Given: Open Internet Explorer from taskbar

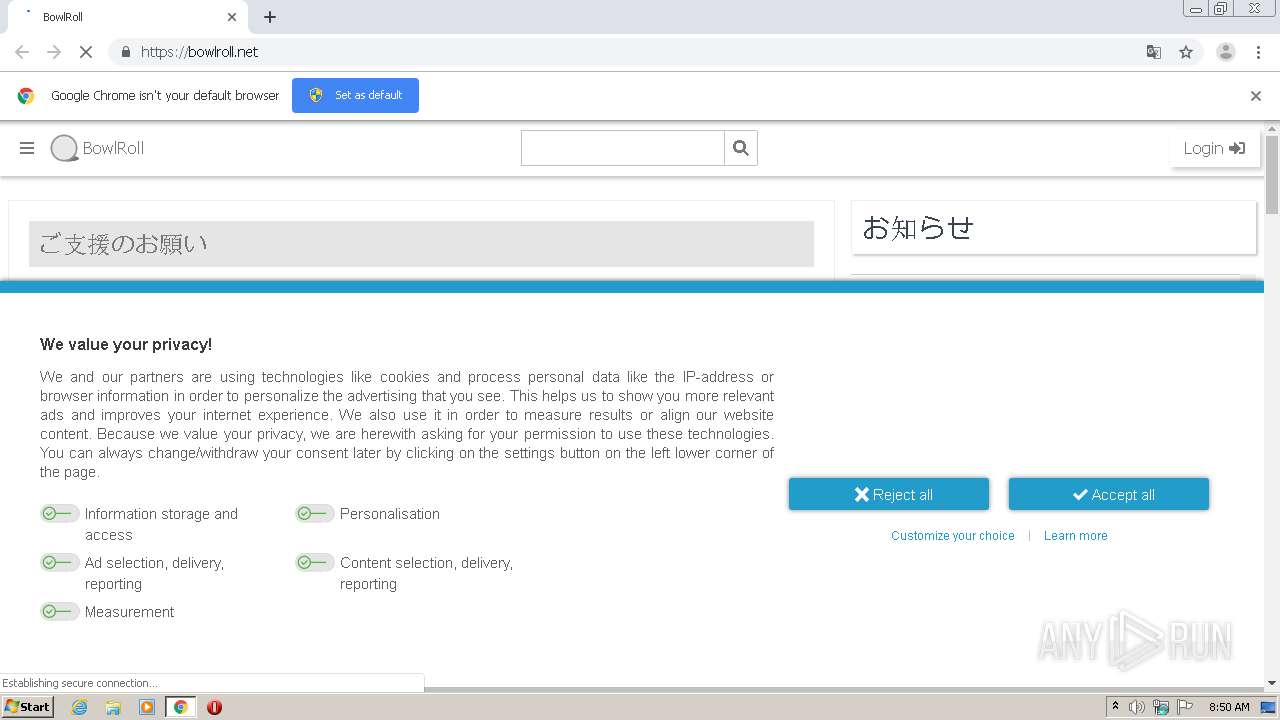Looking at the screenshot, I should click(x=80, y=707).
